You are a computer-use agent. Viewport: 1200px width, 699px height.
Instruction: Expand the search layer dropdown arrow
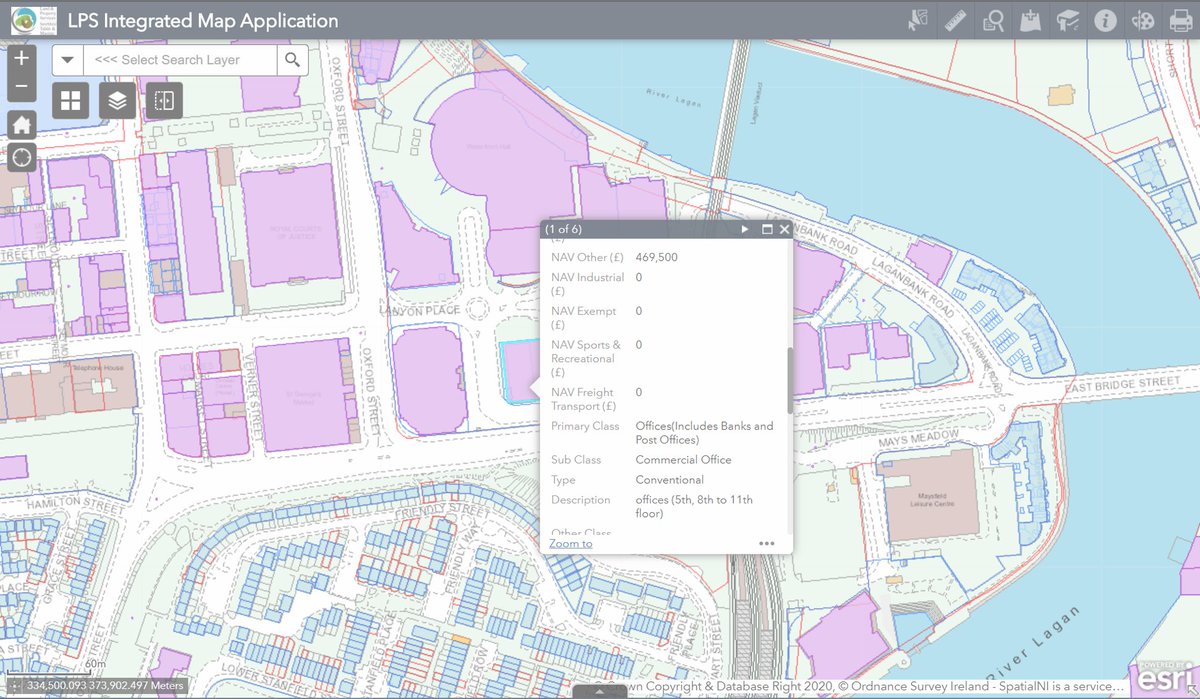(67, 60)
